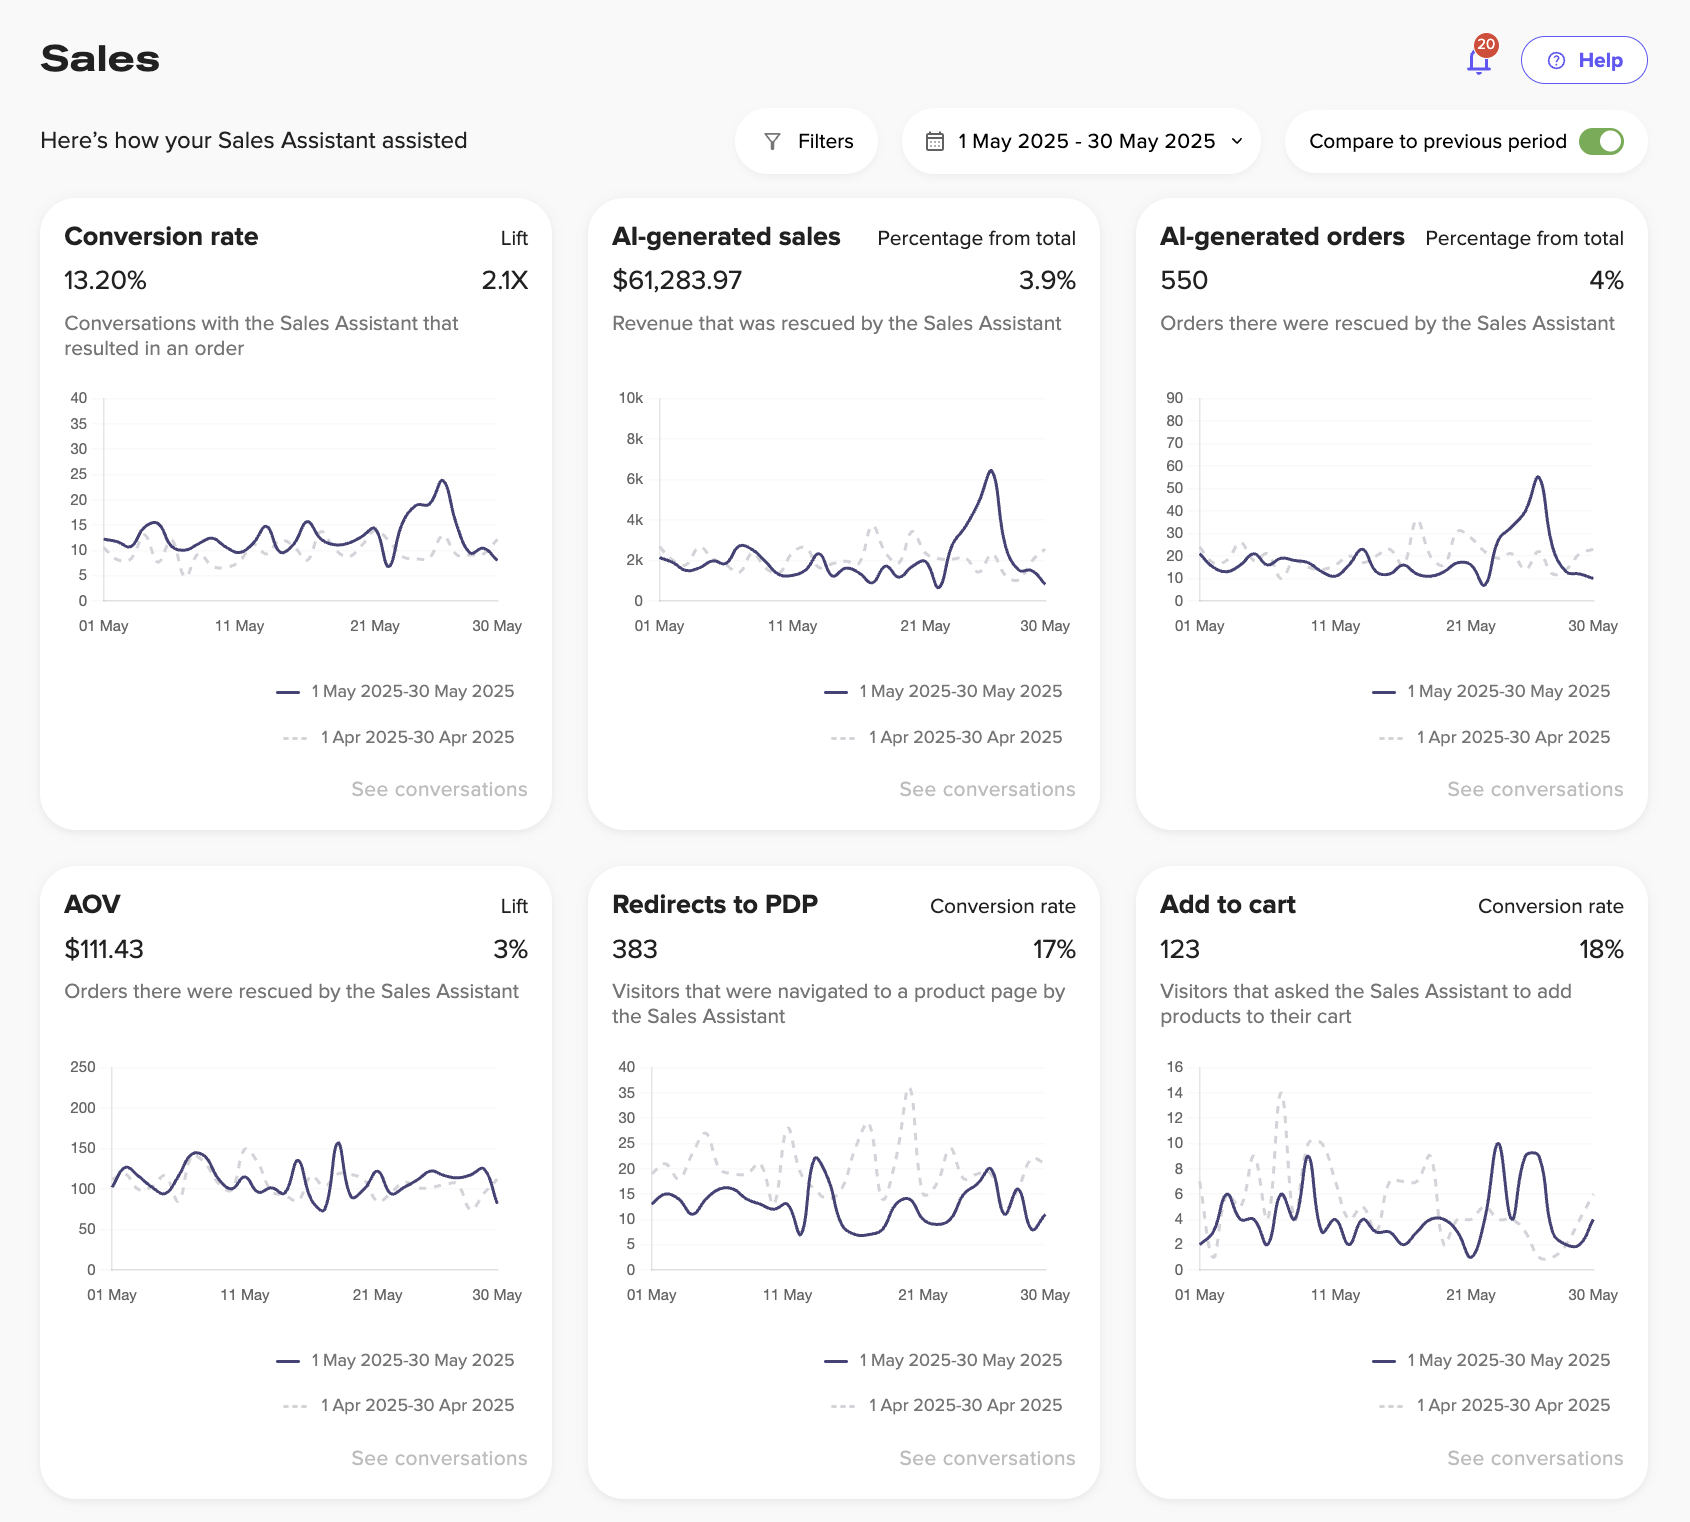
Task: Open the notifications bell icon
Action: (x=1478, y=62)
